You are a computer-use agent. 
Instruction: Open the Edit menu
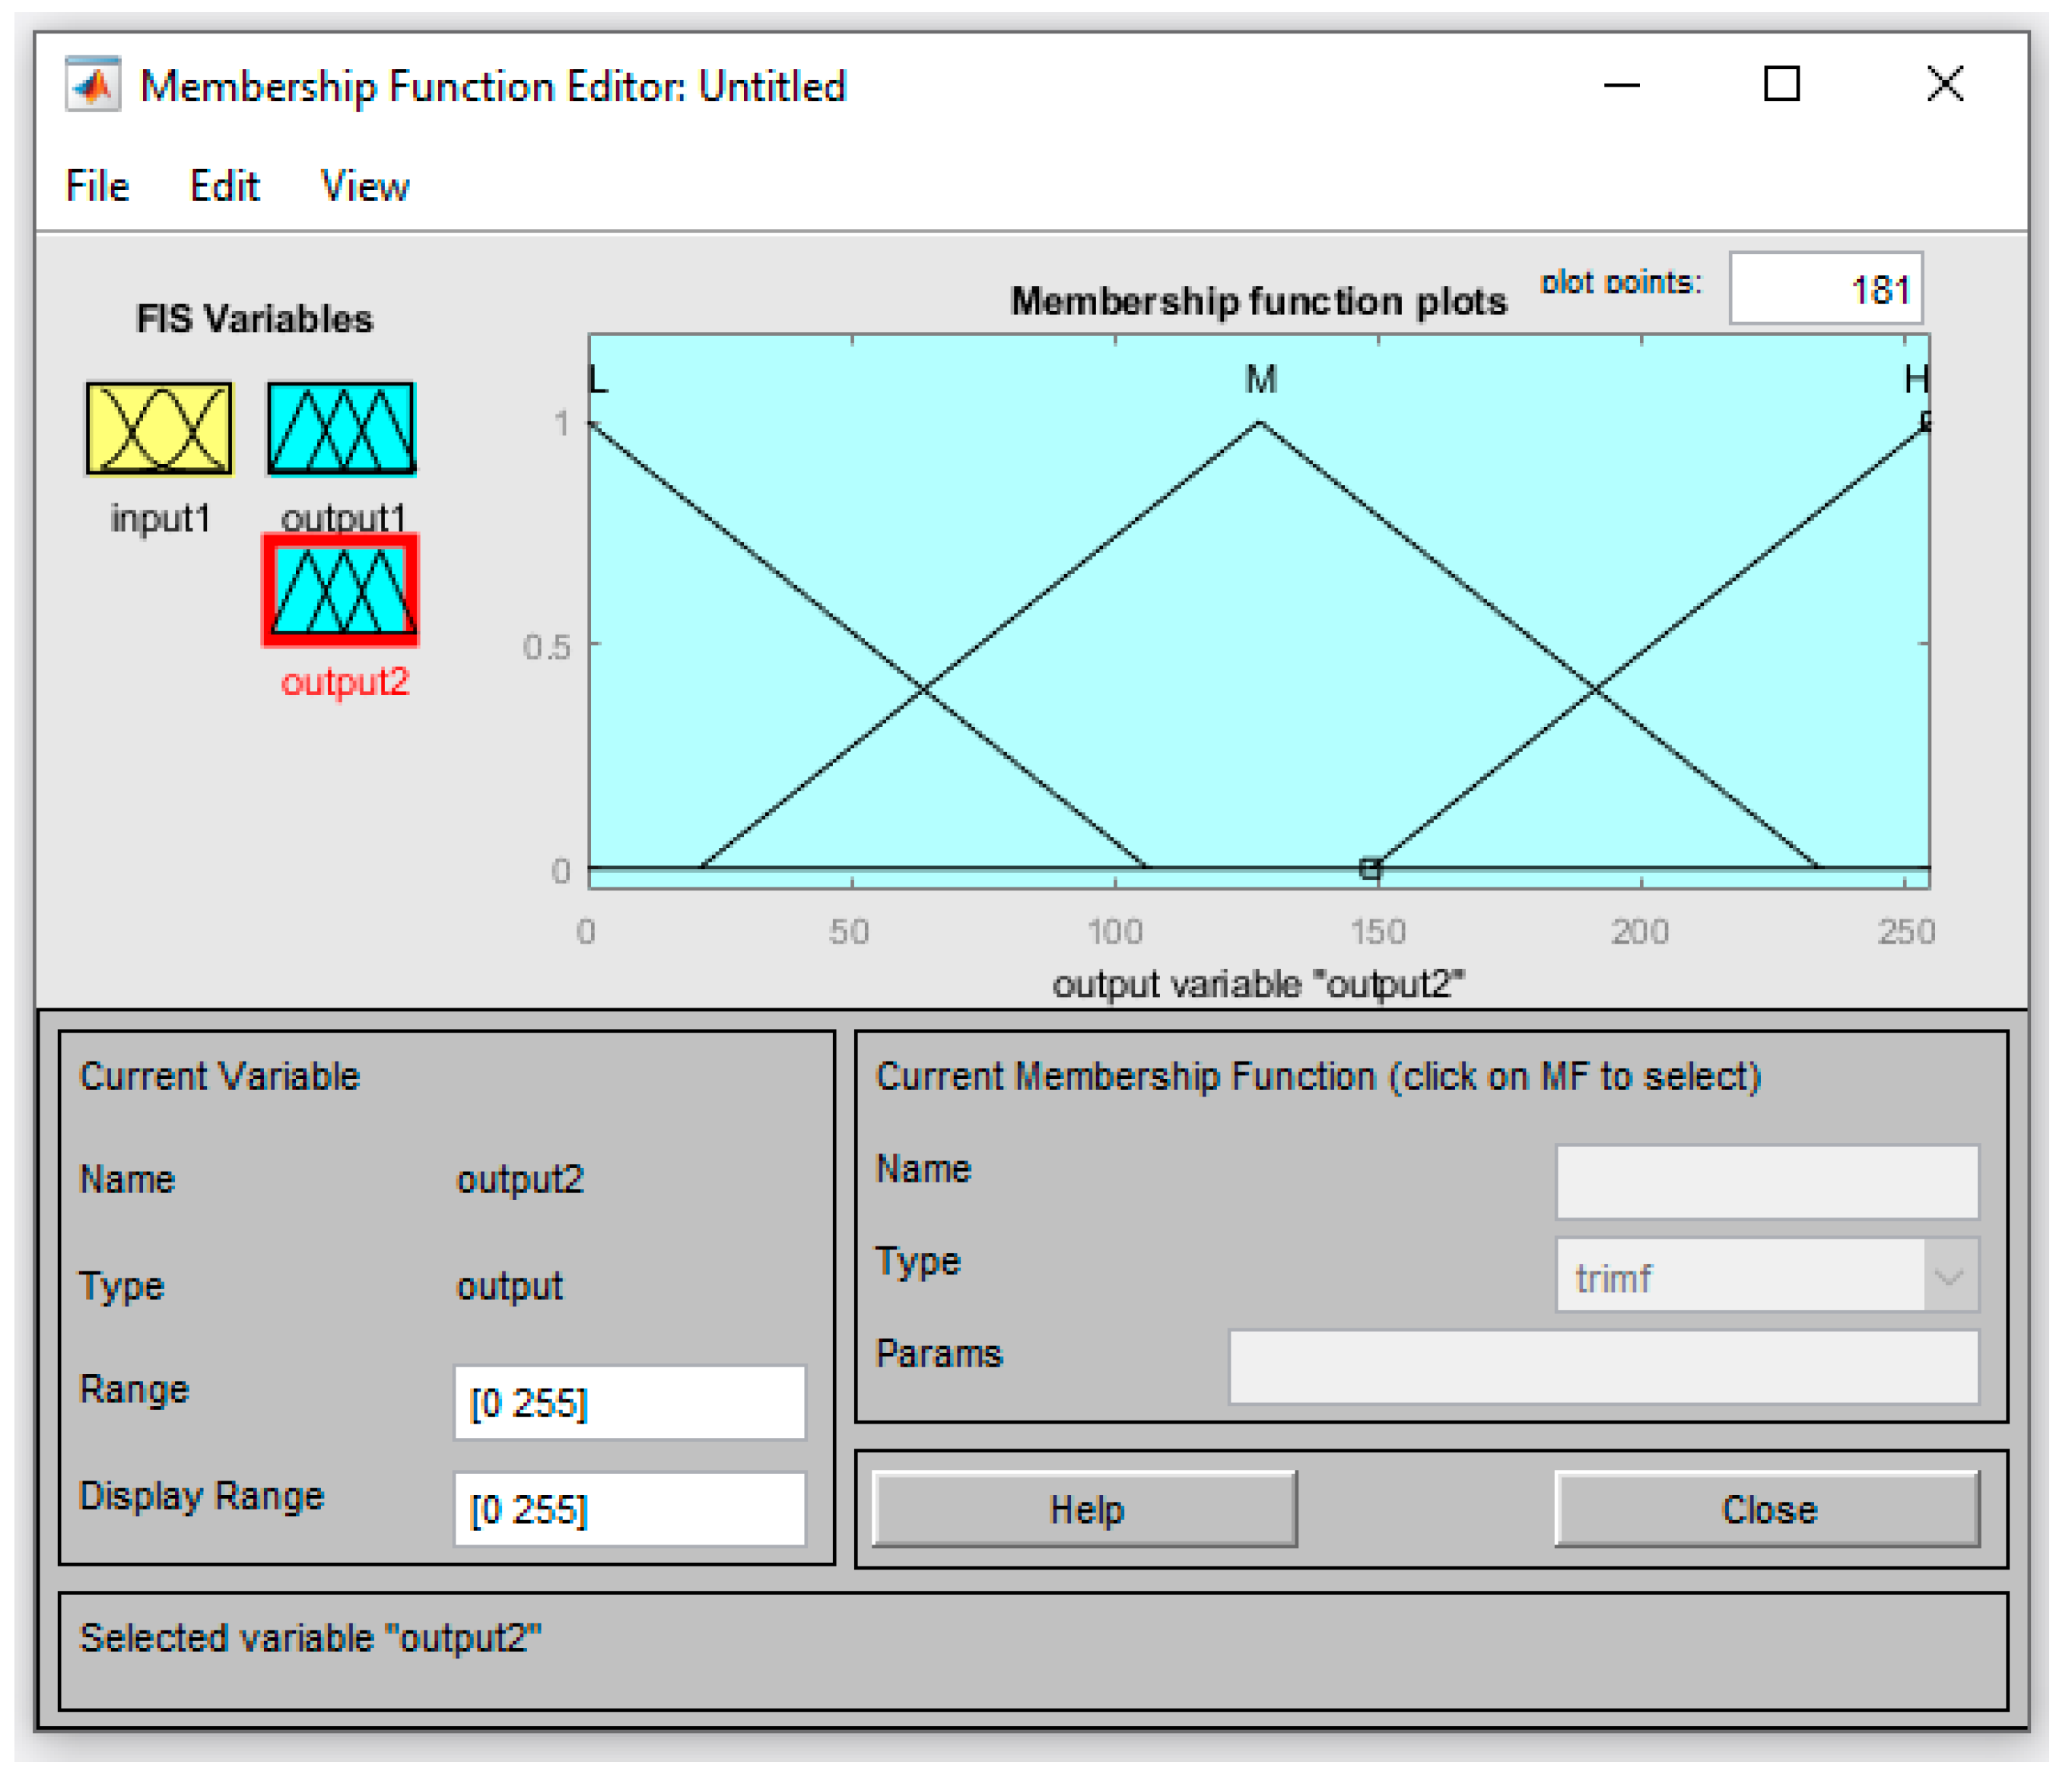click(x=224, y=186)
